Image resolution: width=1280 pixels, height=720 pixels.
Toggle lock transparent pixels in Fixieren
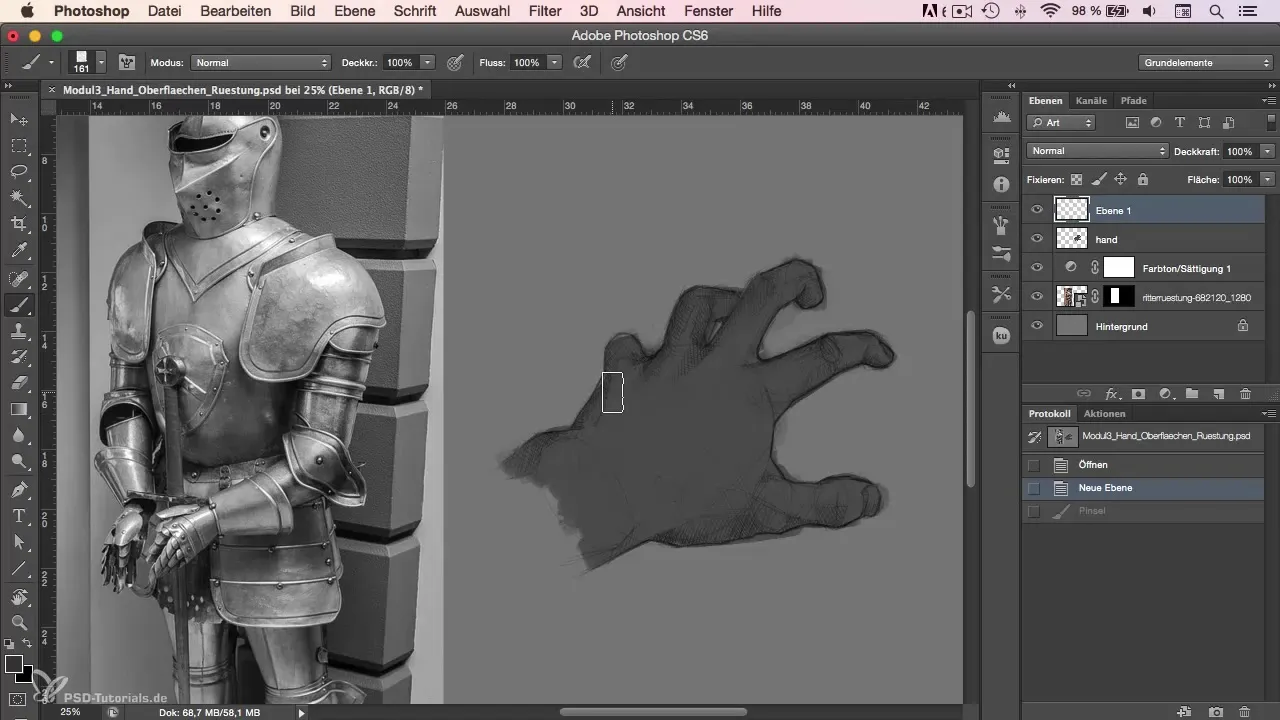[1076, 179]
